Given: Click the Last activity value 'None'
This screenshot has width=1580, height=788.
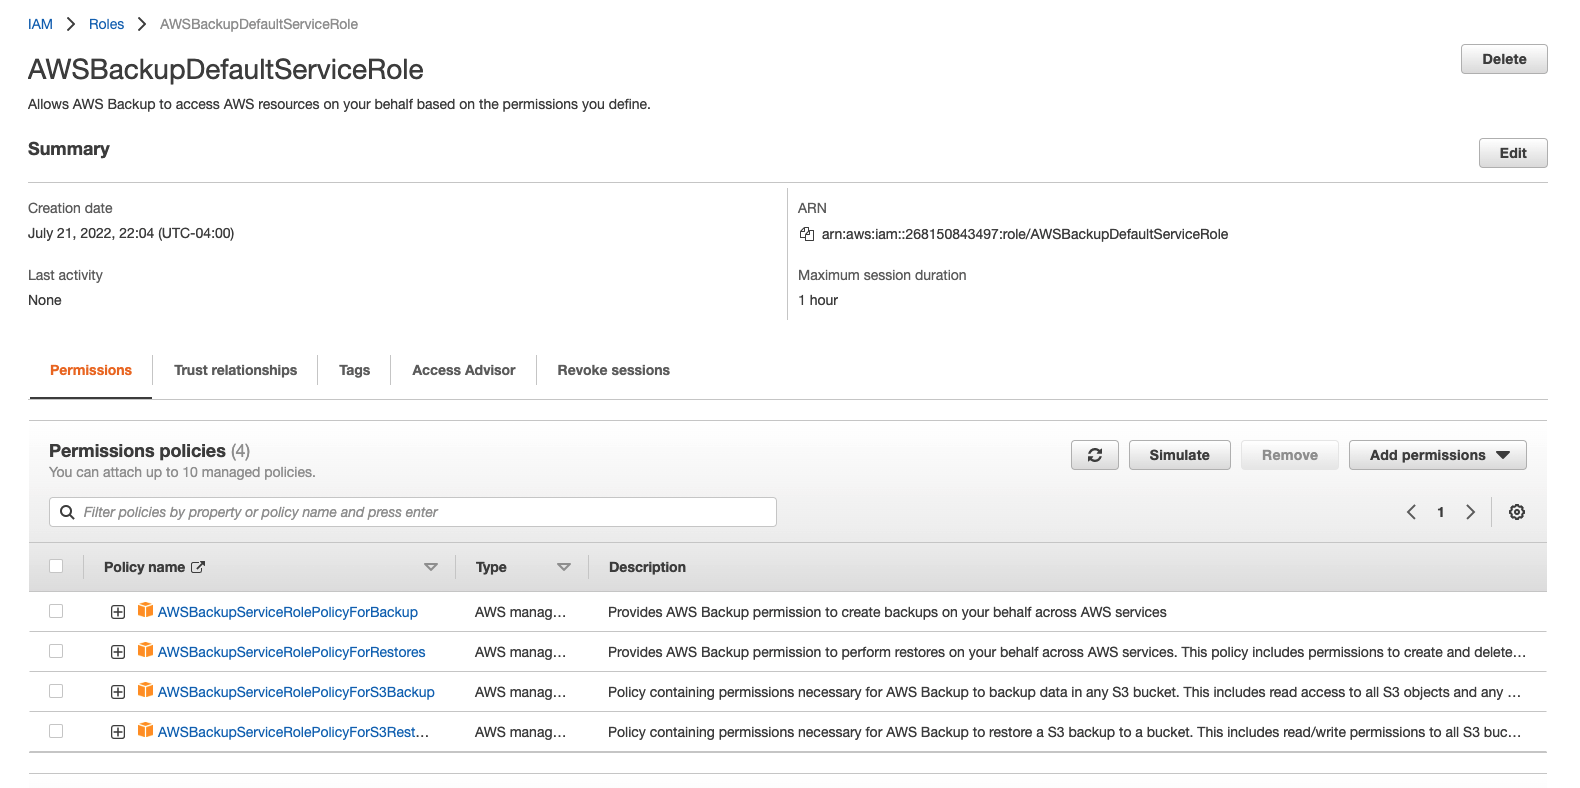Looking at the screenshot, I should 45,300.
